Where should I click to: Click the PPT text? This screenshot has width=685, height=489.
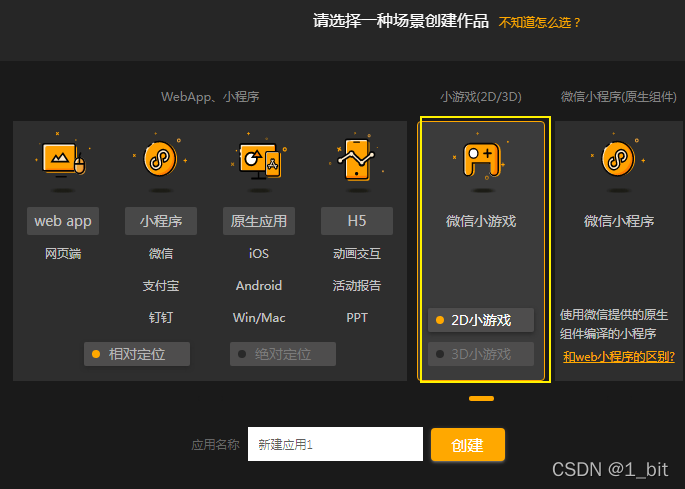click(x=356, y=318)
